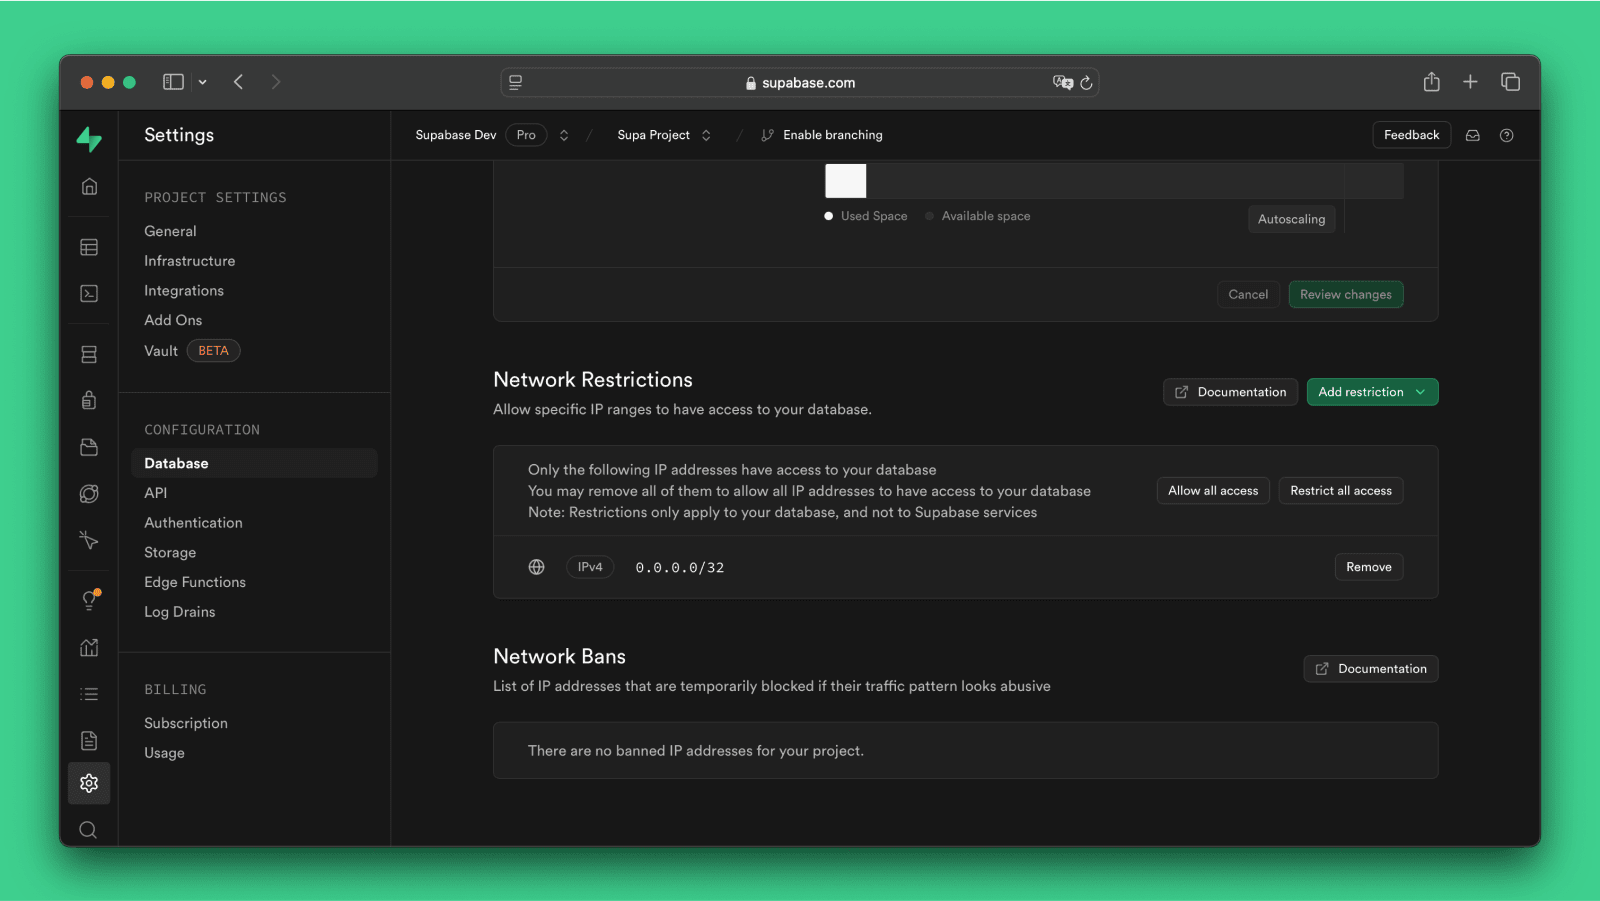The image size is (1600, 901).
Task: Click the IPv4 tag
Action: [x=590, y=567]
